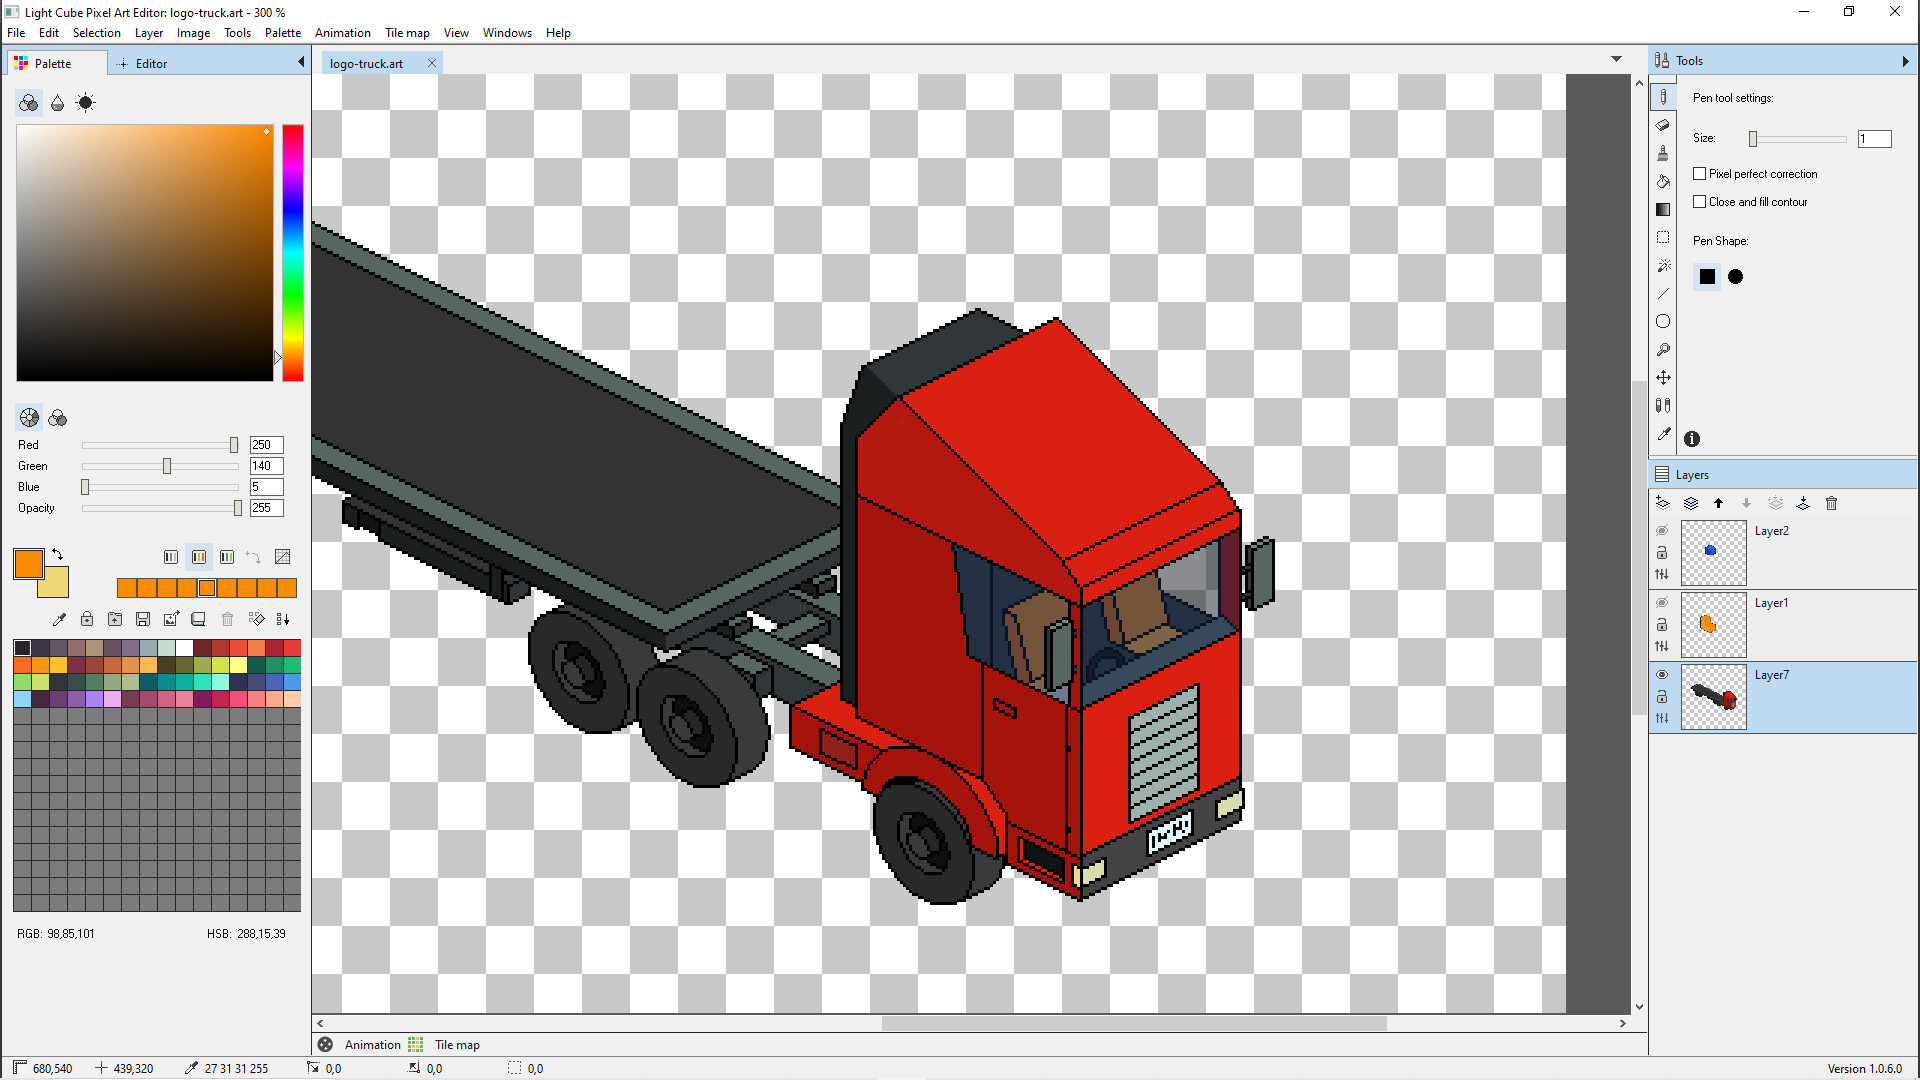Delete the selected layer
Viewport: 1920px width, 1080px height.
[x=1832, y=503]
